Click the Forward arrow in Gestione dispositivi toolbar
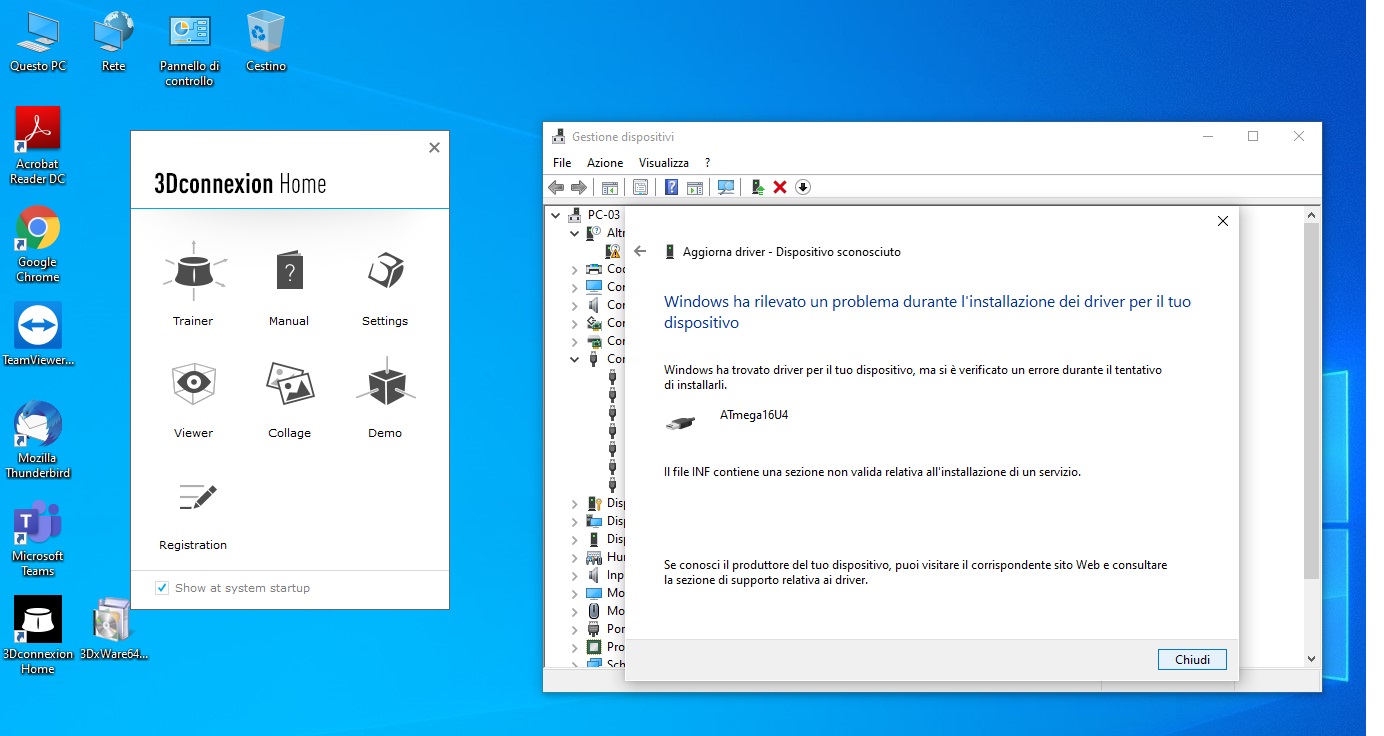 click(579, 187)
